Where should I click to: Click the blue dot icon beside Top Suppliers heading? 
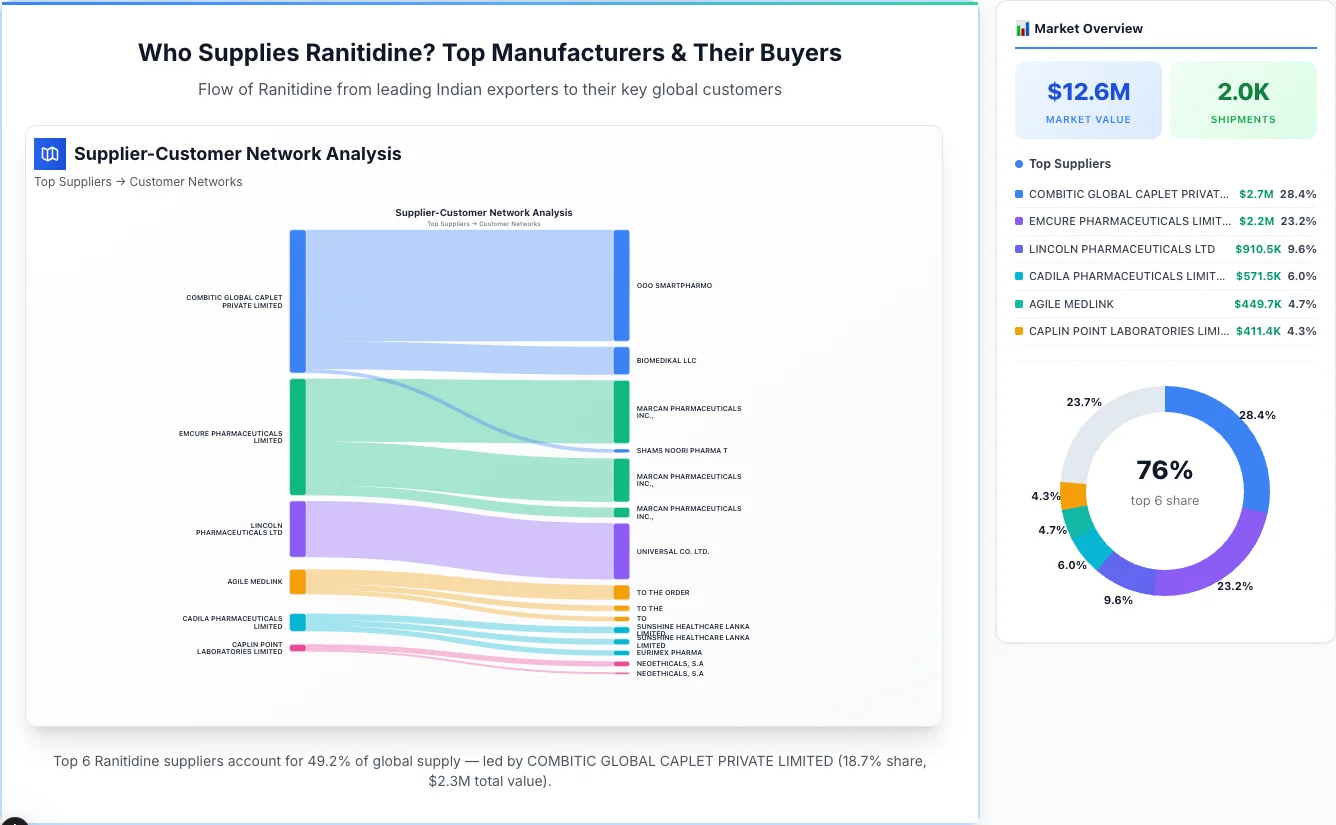1019,163
